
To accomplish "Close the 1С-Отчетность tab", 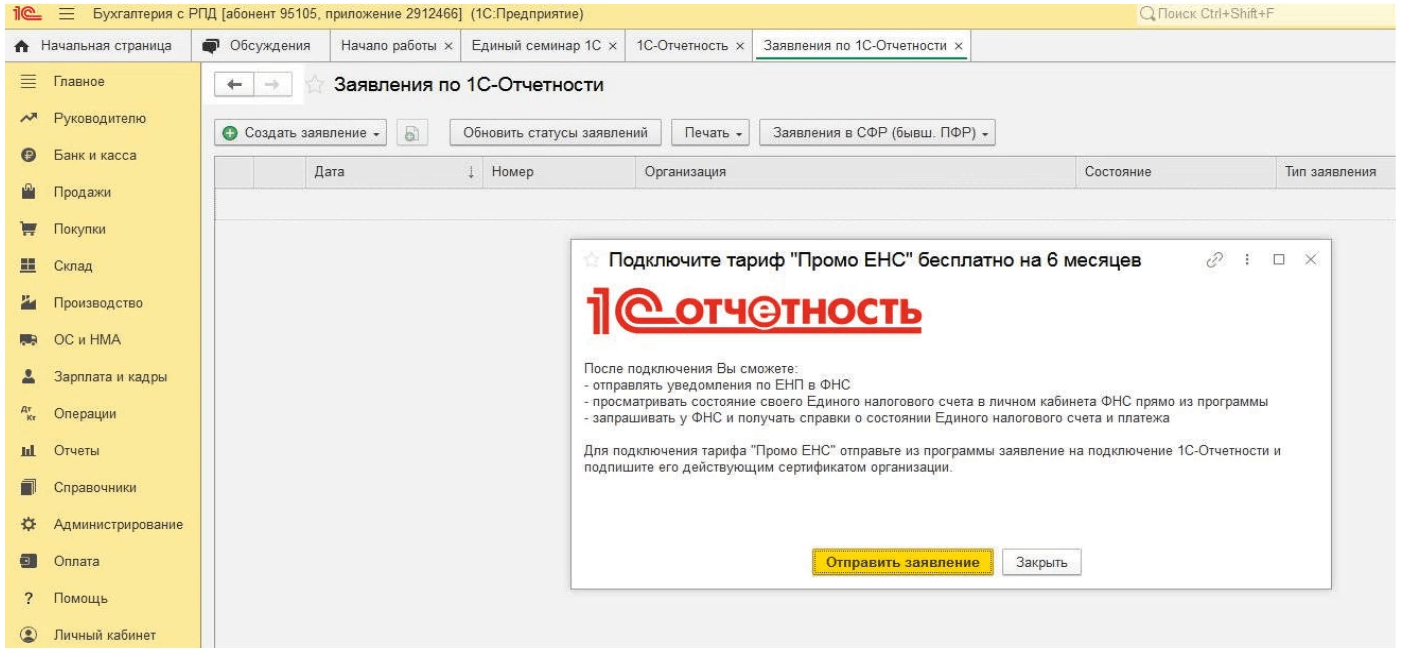I will (x=740, y=46).
